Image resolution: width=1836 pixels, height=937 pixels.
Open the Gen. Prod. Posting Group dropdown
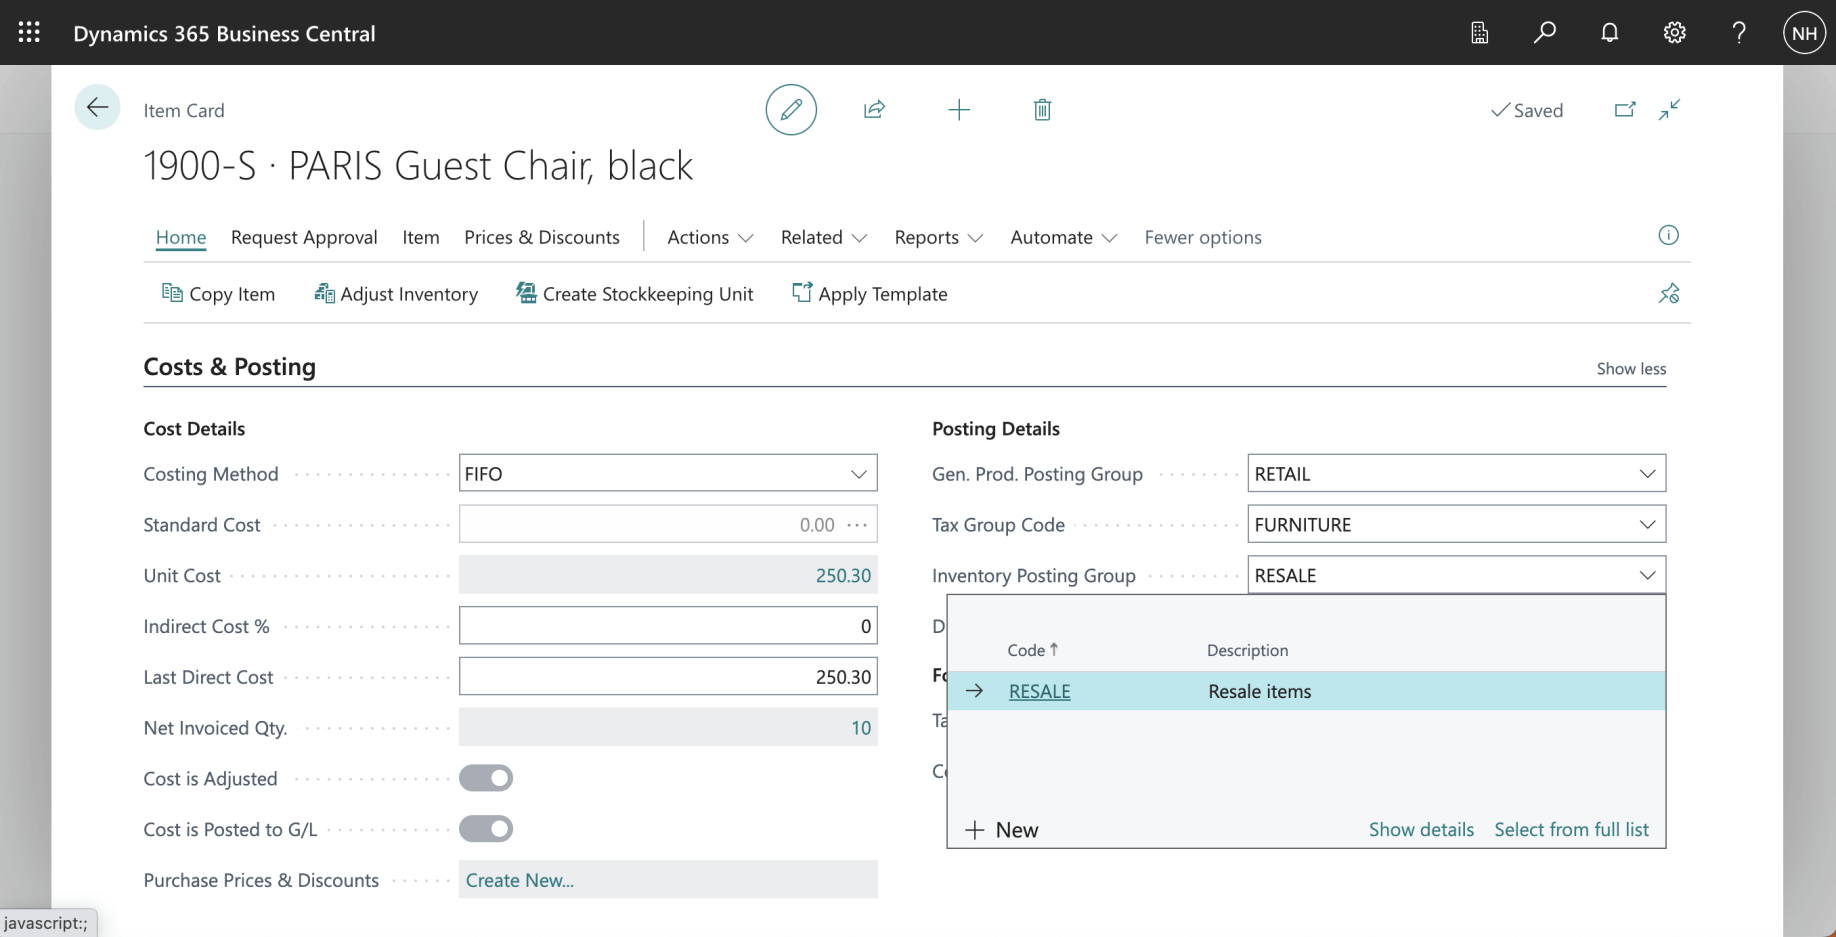pos(1647,474)
